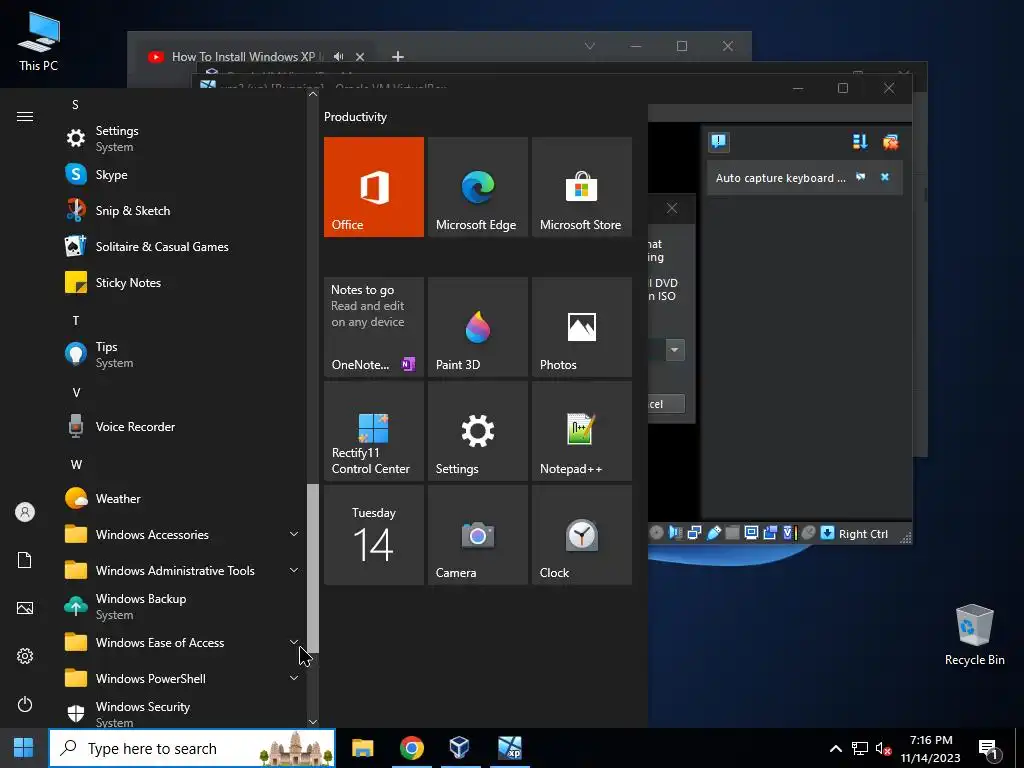Open Microsoft Store tile
Viewport: 1024px width, 768px height.
click(x=581, y=187)
